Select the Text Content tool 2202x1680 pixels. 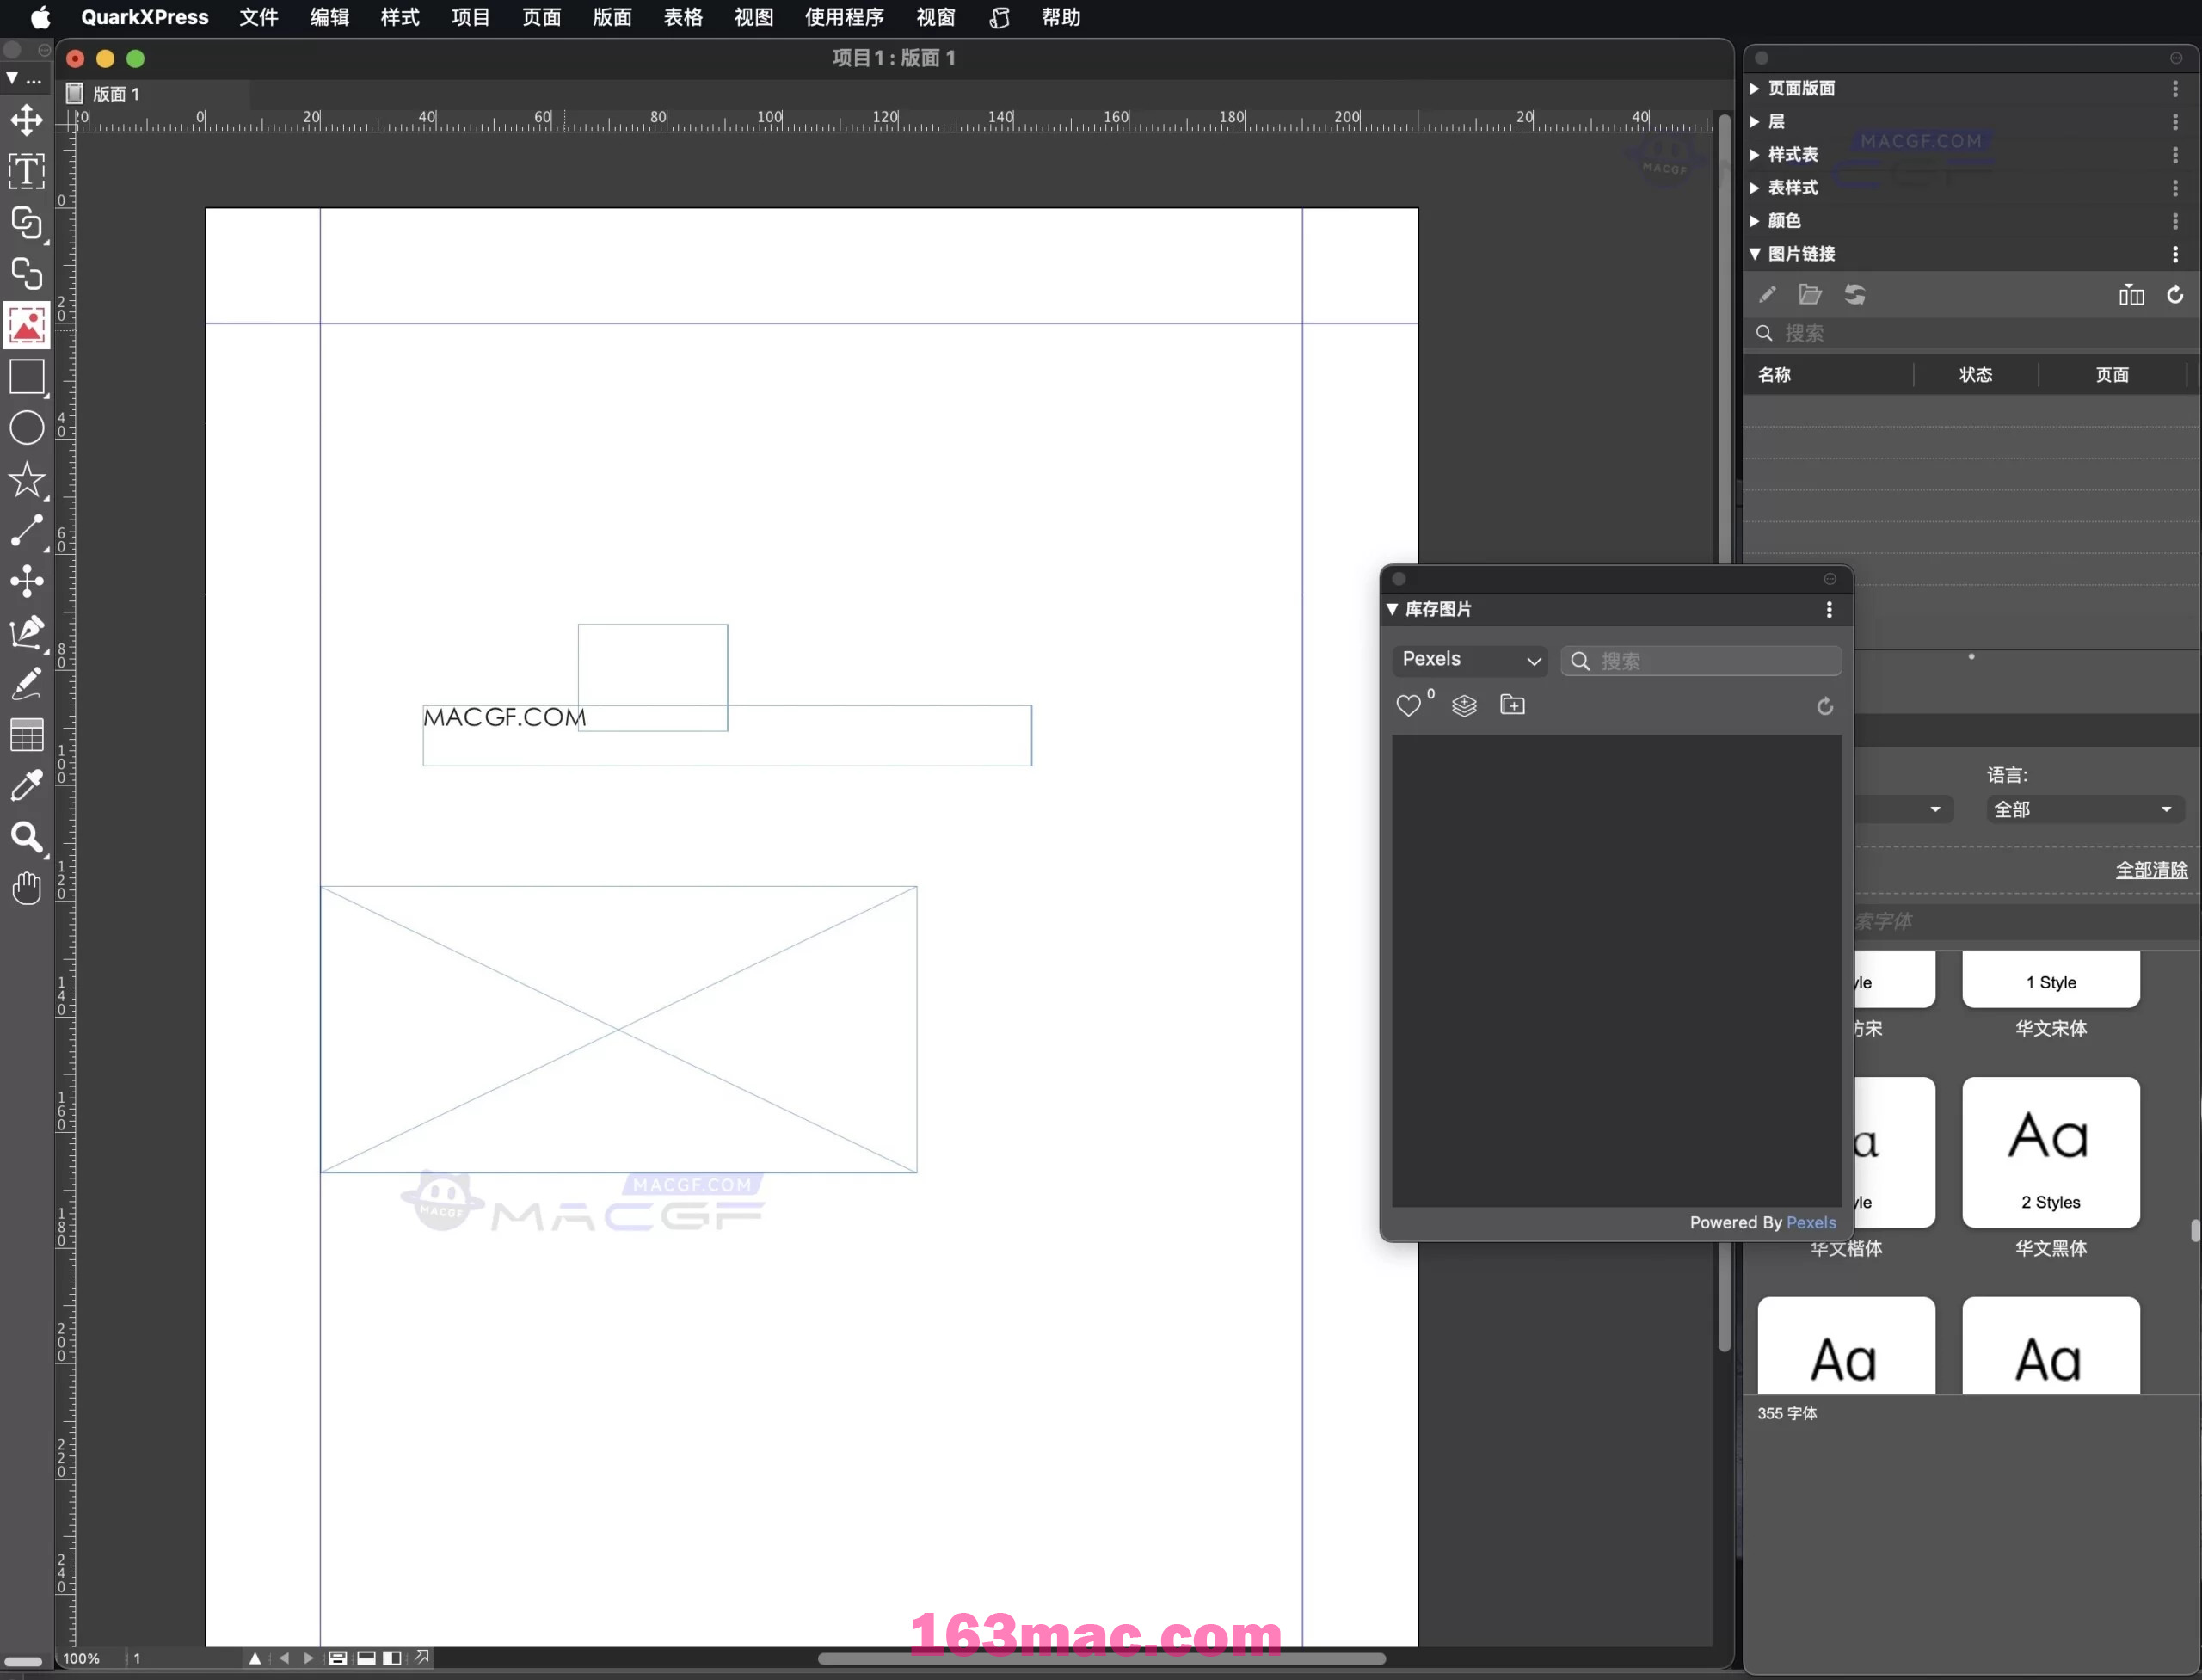pyautogui.click(x=27, y=171)
